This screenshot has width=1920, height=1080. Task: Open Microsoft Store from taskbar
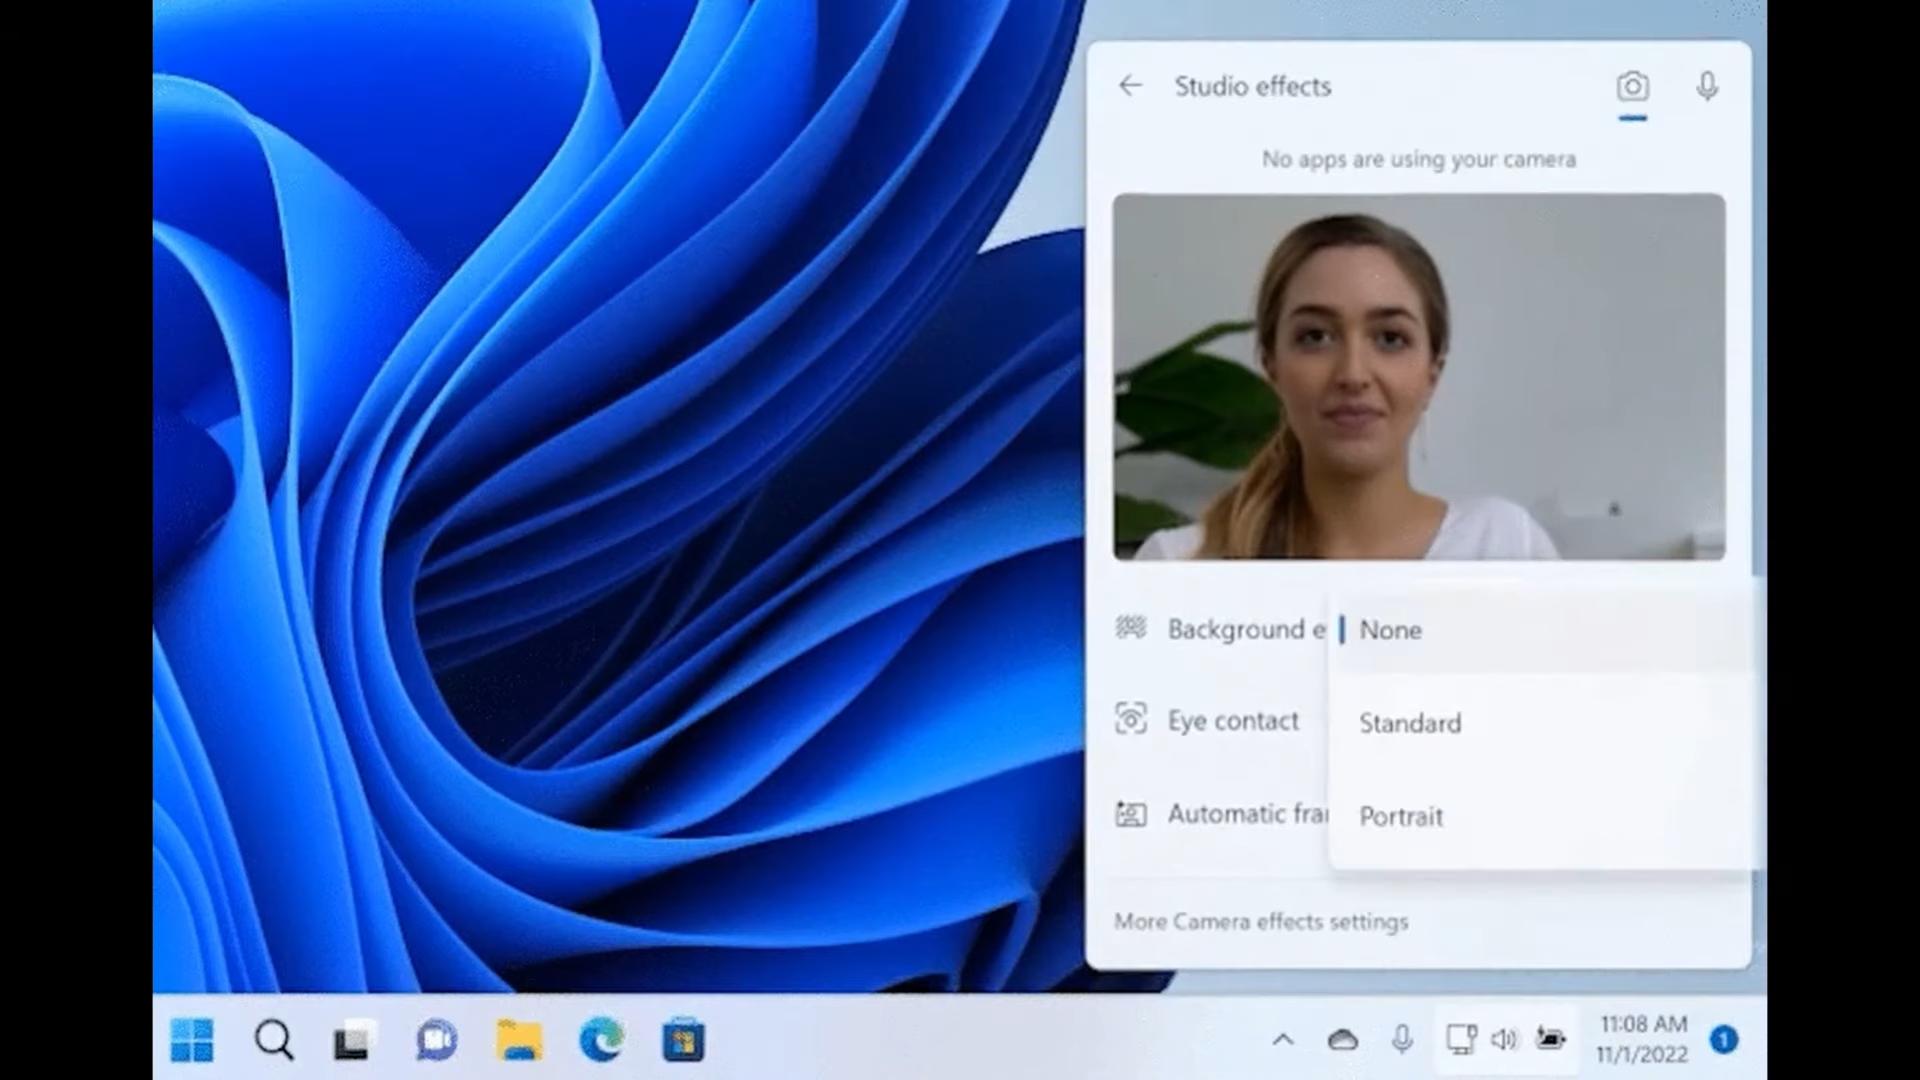(684, 1040)
